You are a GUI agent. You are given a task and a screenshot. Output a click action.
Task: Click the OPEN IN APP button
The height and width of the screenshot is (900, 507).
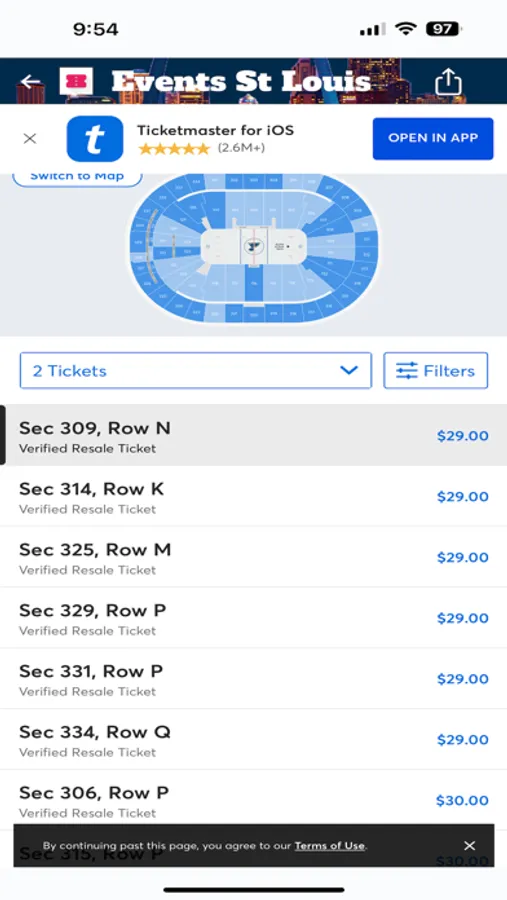click(x=433, y=138)
